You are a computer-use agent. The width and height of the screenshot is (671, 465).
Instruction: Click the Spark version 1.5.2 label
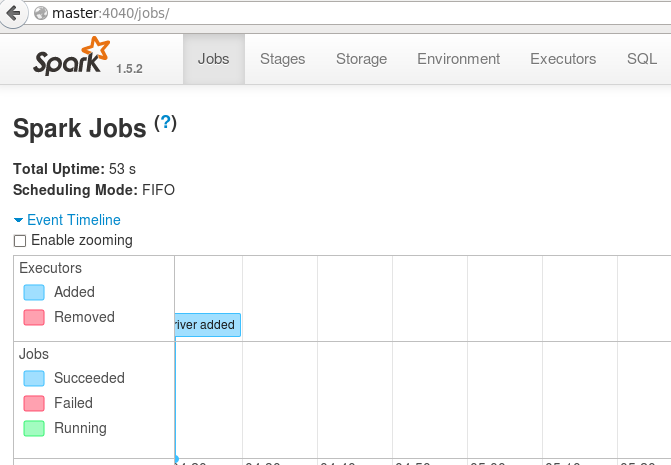[x=129, y=69]
